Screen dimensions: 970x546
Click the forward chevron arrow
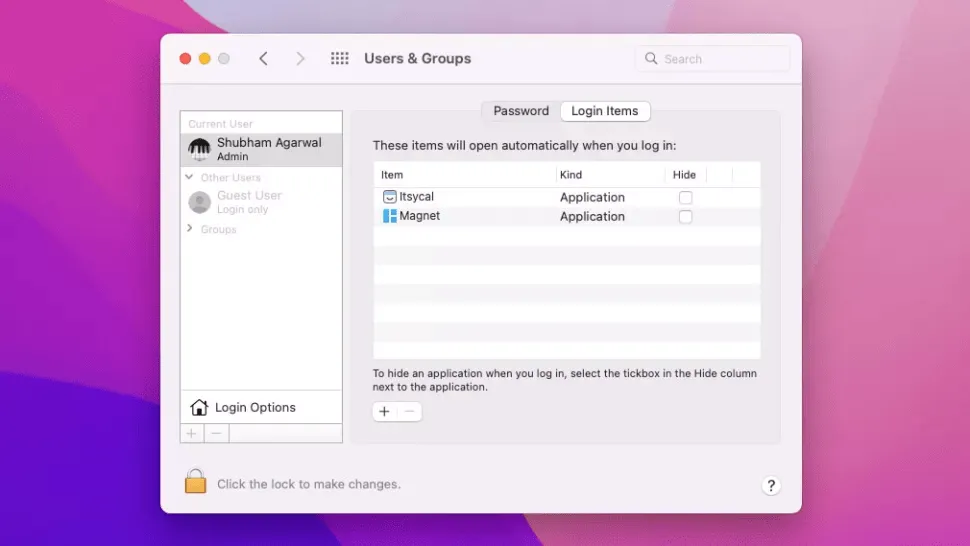(x=300, y=59)
